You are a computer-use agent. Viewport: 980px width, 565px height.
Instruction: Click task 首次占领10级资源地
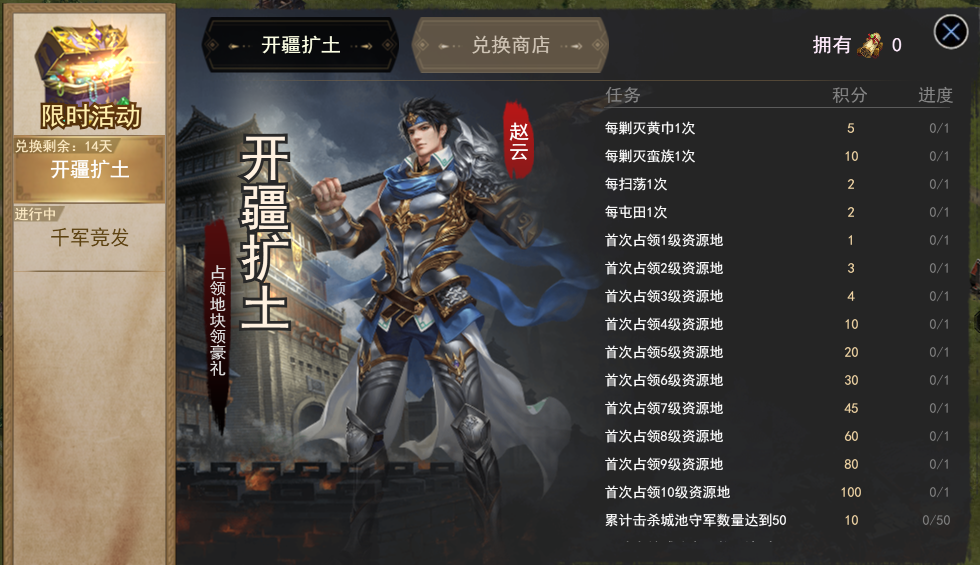point(778,492)
